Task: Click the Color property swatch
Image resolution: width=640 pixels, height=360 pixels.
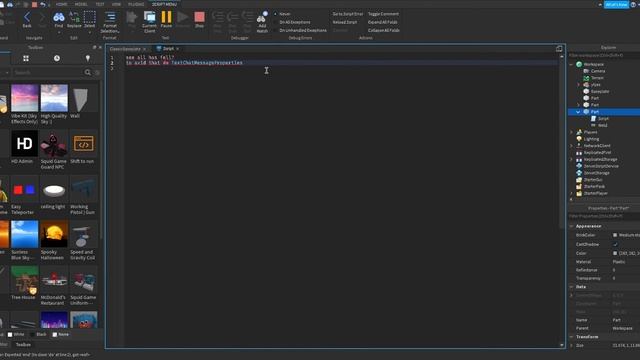Action: pyautogui.click(x=615, y=253)
